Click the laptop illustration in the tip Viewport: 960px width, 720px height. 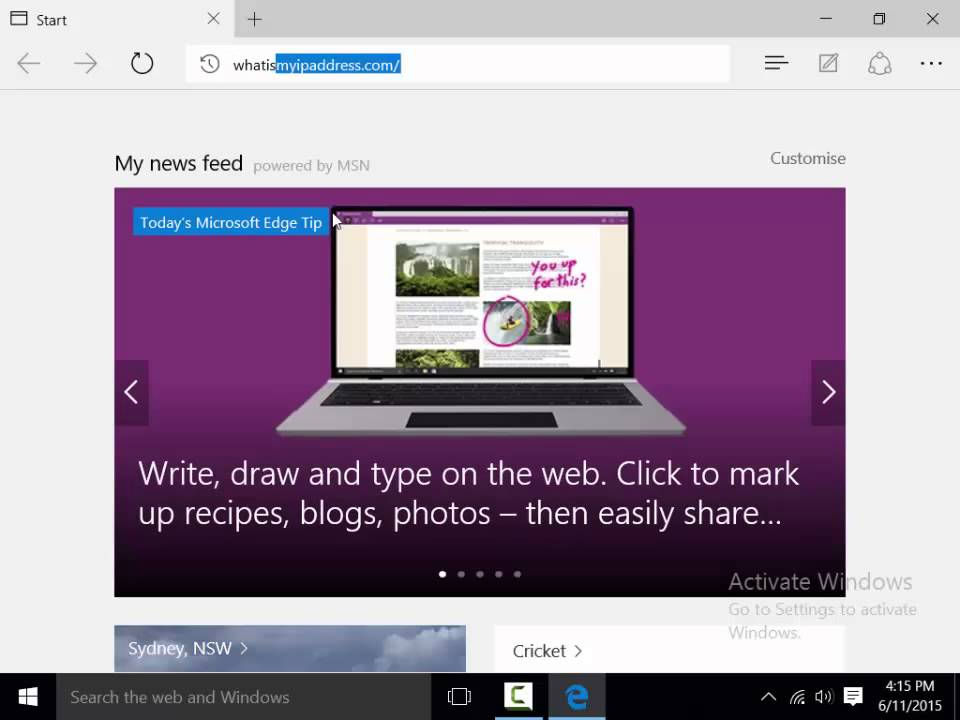pos(481,321)
